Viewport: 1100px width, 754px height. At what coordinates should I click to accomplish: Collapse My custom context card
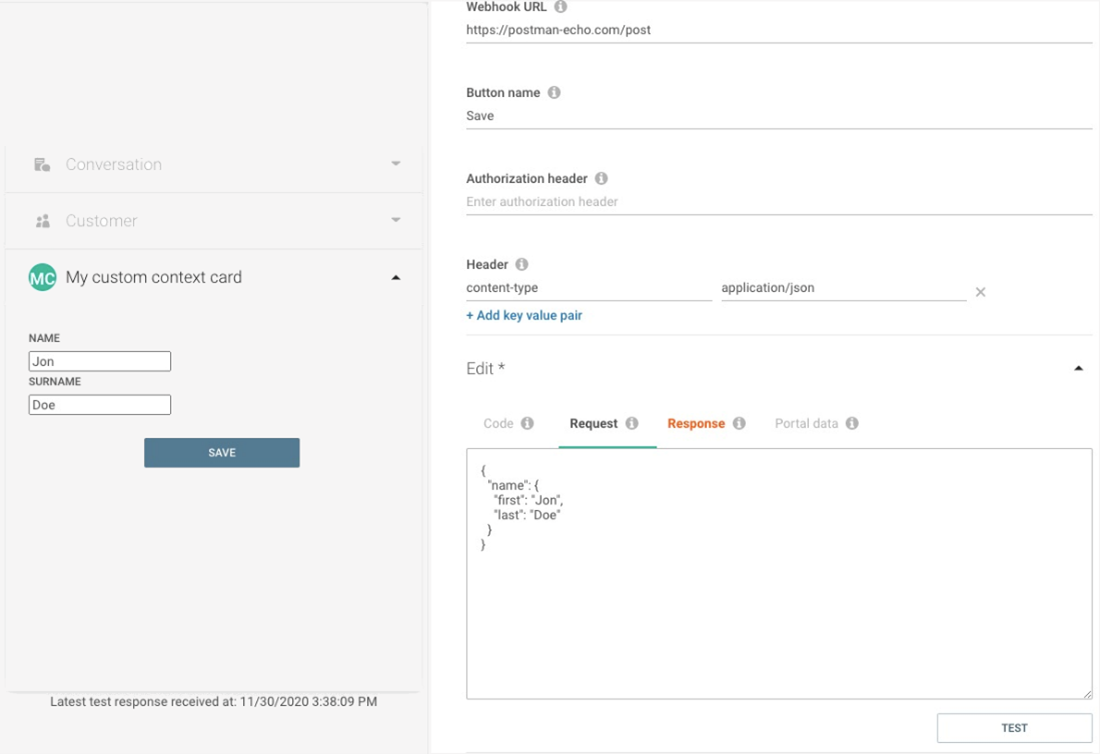(x=396, y=277)
